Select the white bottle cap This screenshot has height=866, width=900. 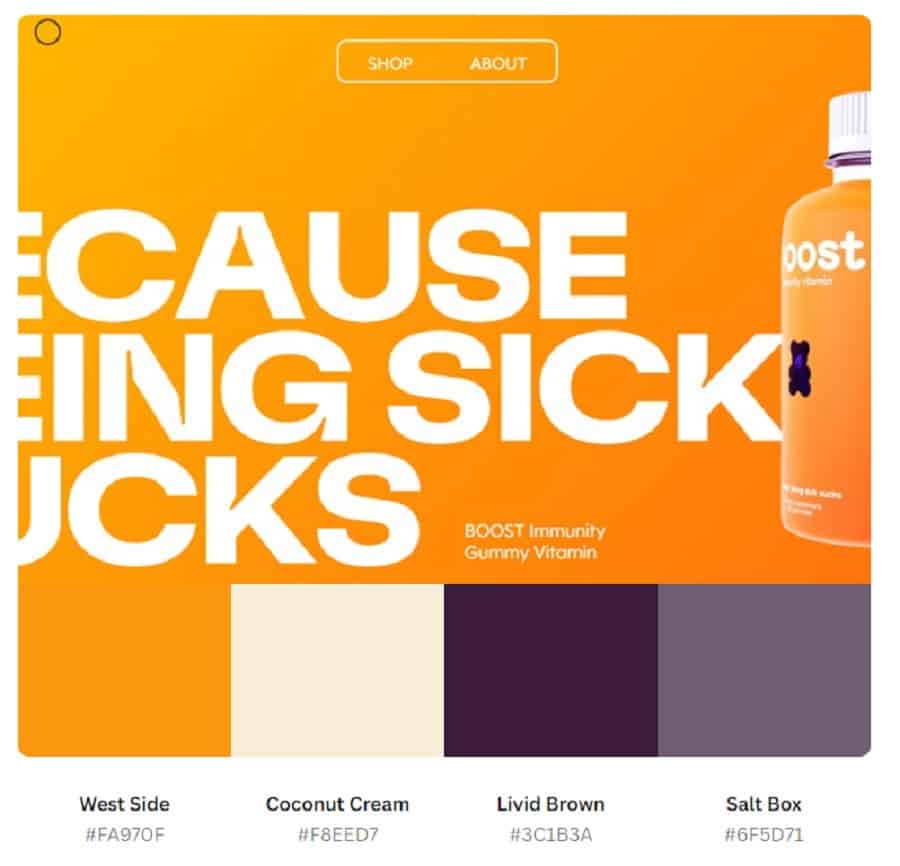(x=850, y=122)
